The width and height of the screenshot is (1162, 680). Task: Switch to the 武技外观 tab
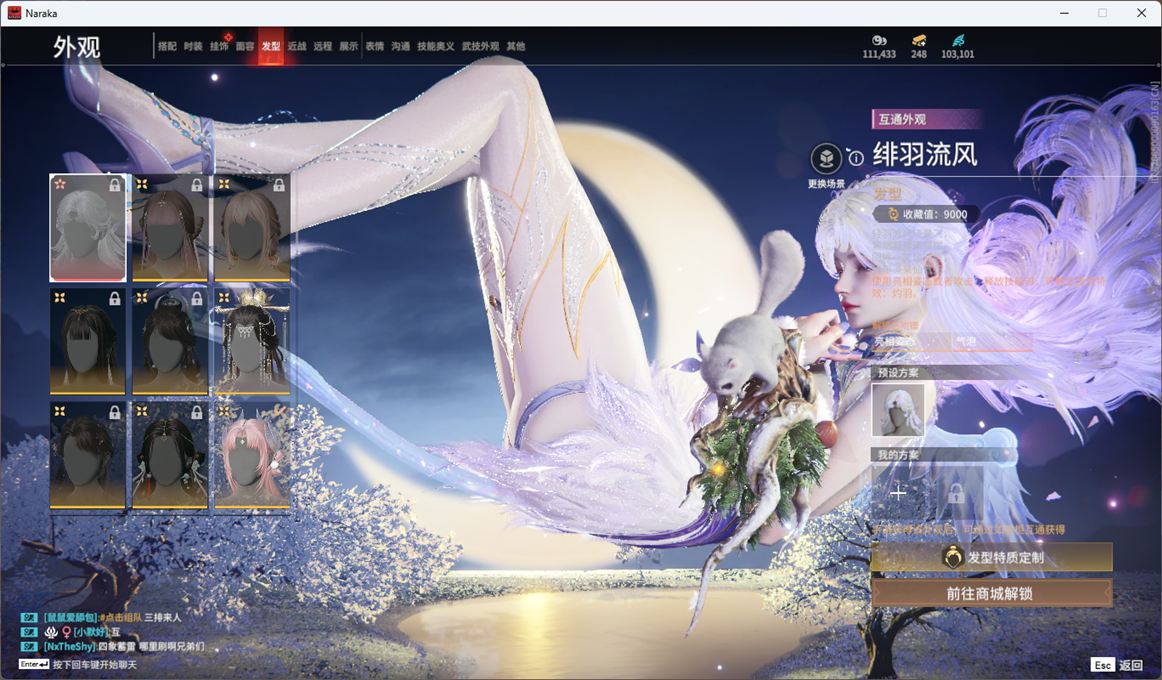click(480, 46)
